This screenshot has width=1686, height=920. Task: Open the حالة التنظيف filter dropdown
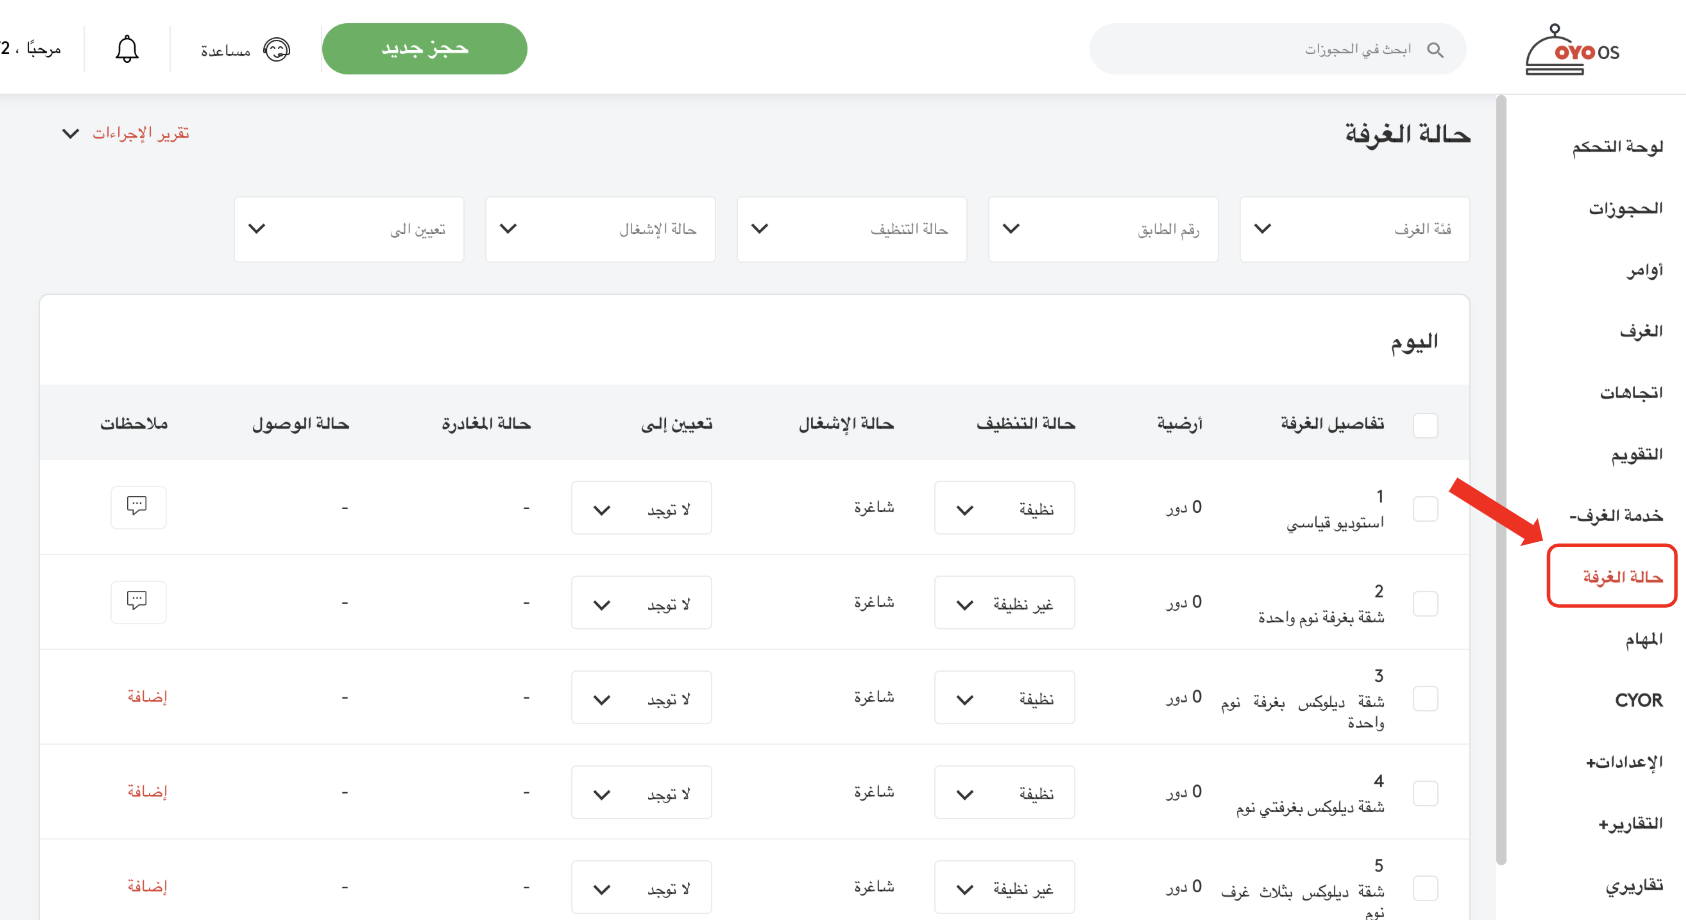[x=852, y=229]
